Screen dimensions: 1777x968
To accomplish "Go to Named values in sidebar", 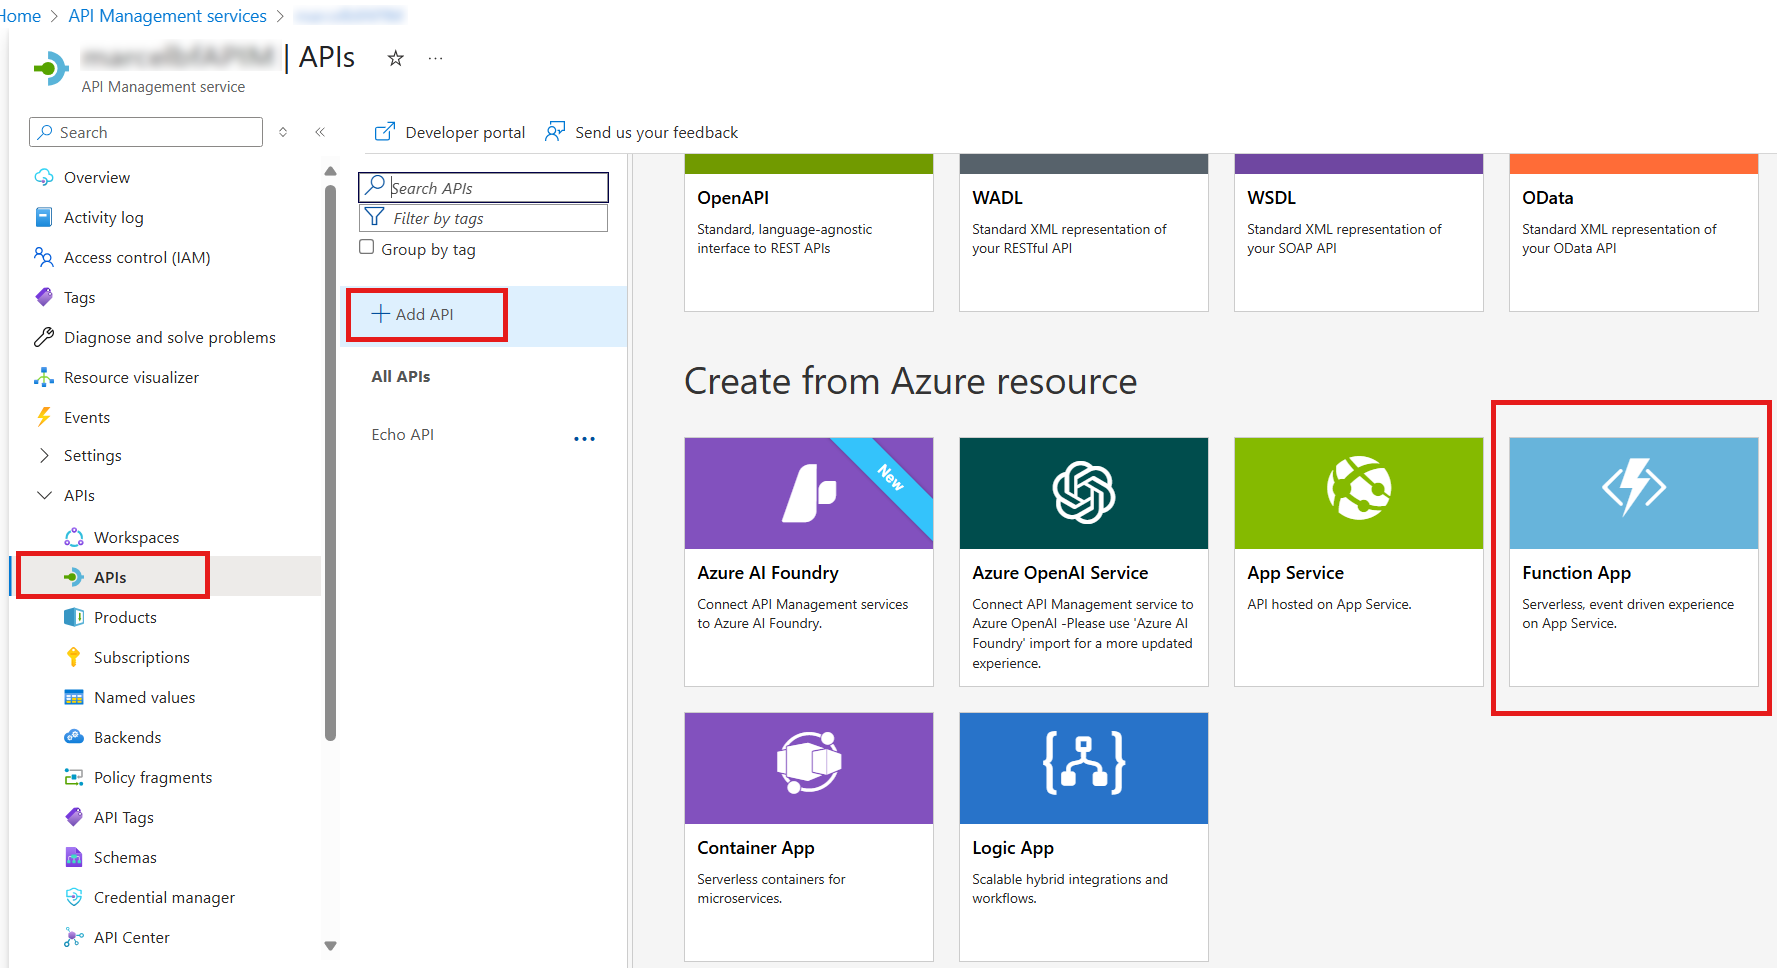I will [x=144, y=698].
